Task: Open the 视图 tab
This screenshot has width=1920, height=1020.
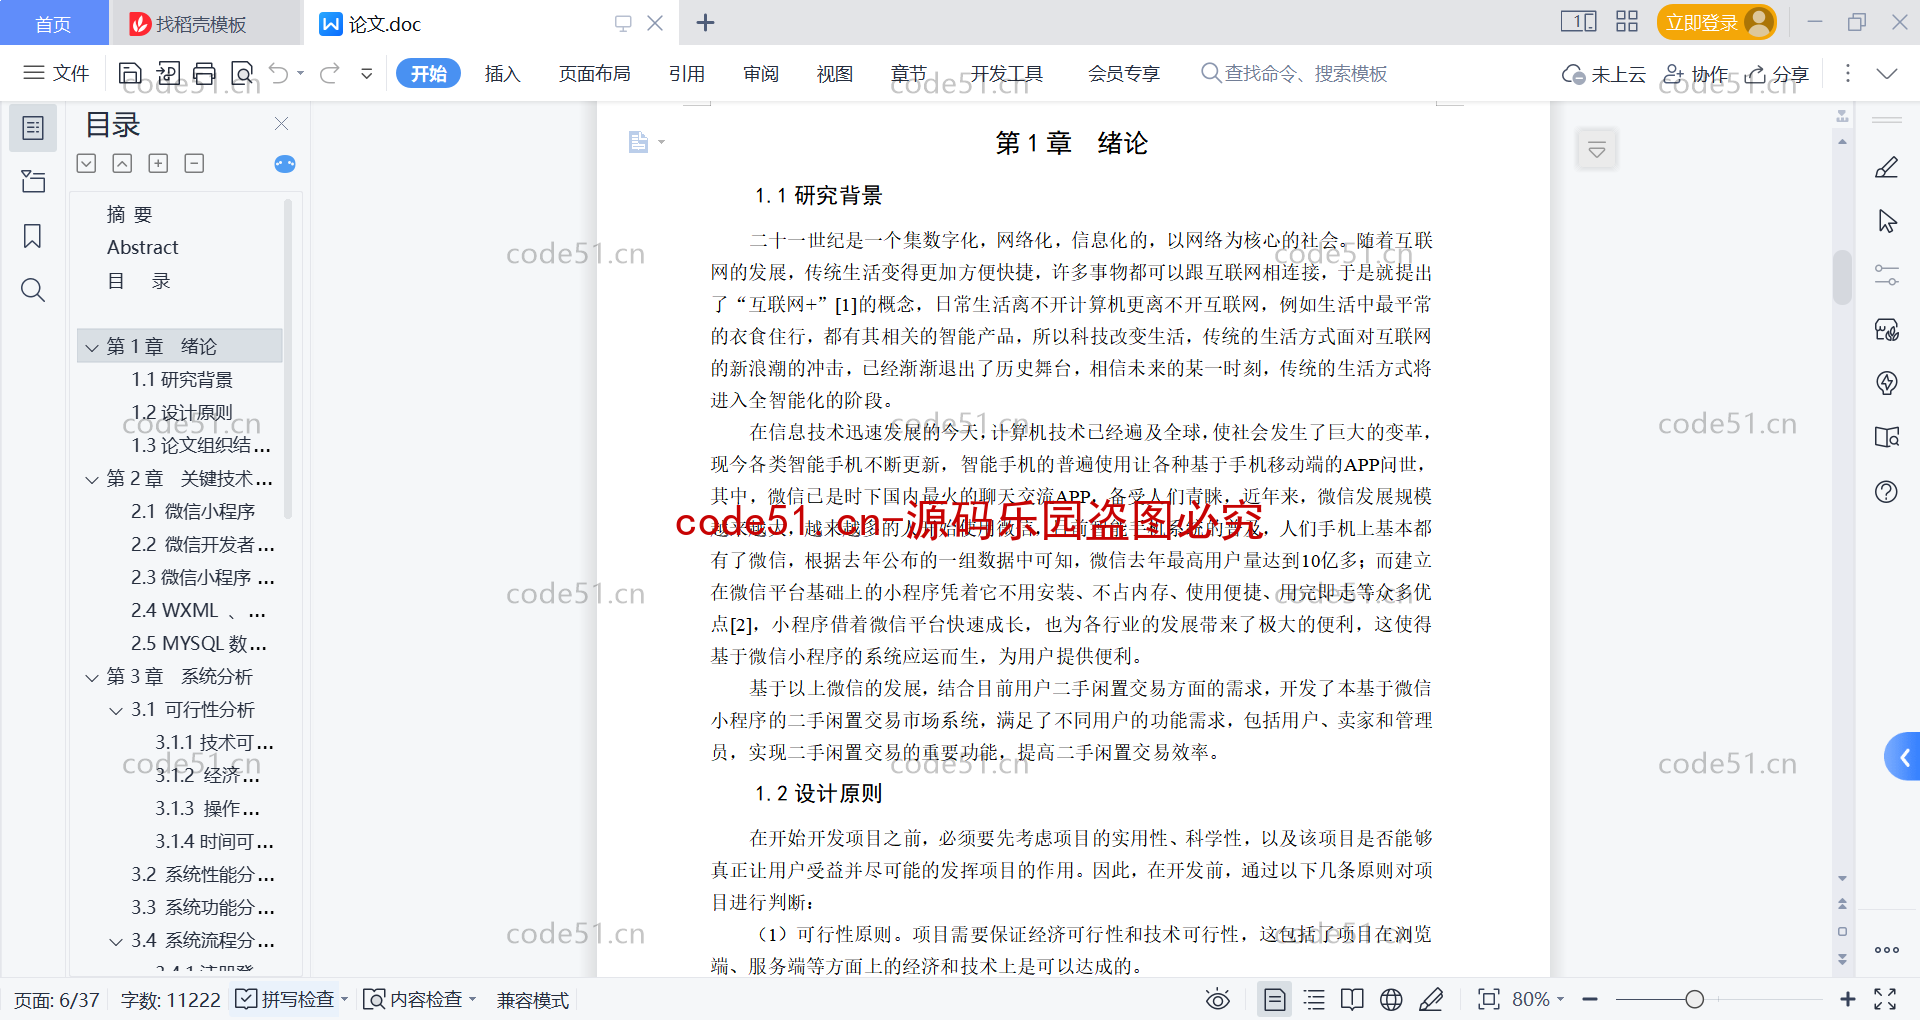Action: (835, 73)
